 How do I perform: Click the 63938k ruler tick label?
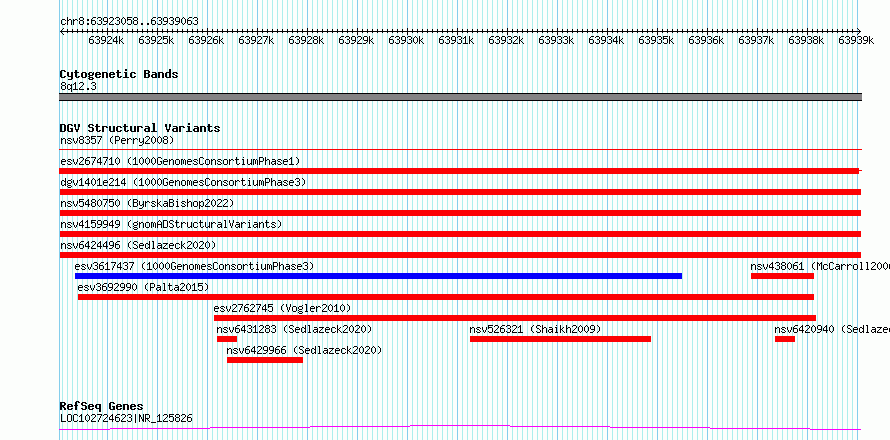pos(805,40)
